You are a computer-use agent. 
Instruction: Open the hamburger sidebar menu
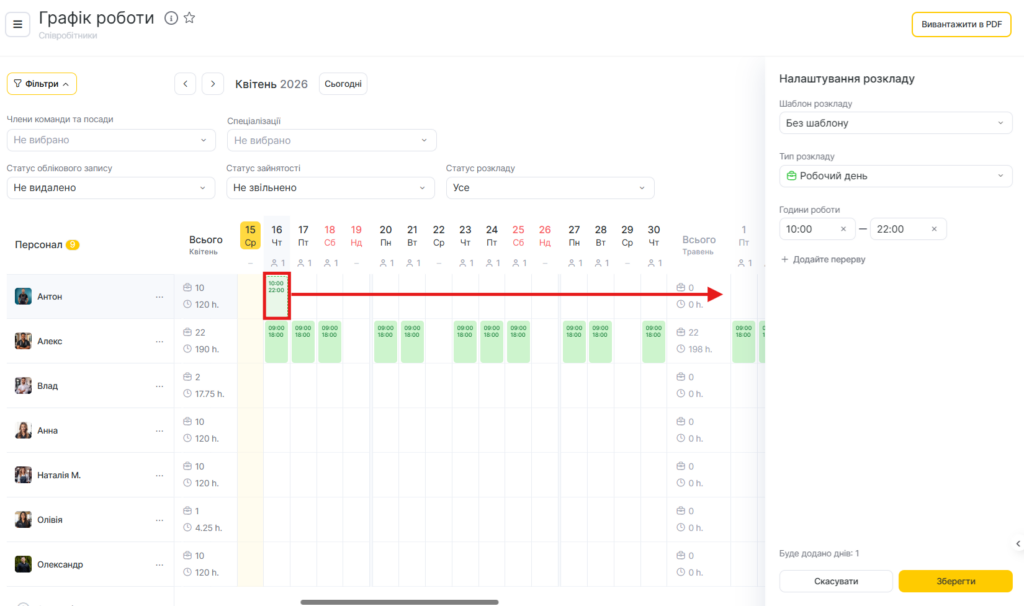[x=17, y=24]
